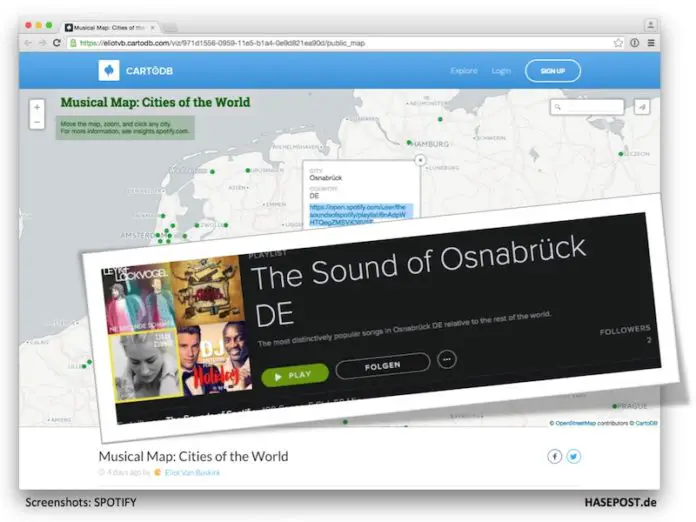Click the user profile icon in title bar
Viewport: 696px width, 522px height.
click(650, 25)
